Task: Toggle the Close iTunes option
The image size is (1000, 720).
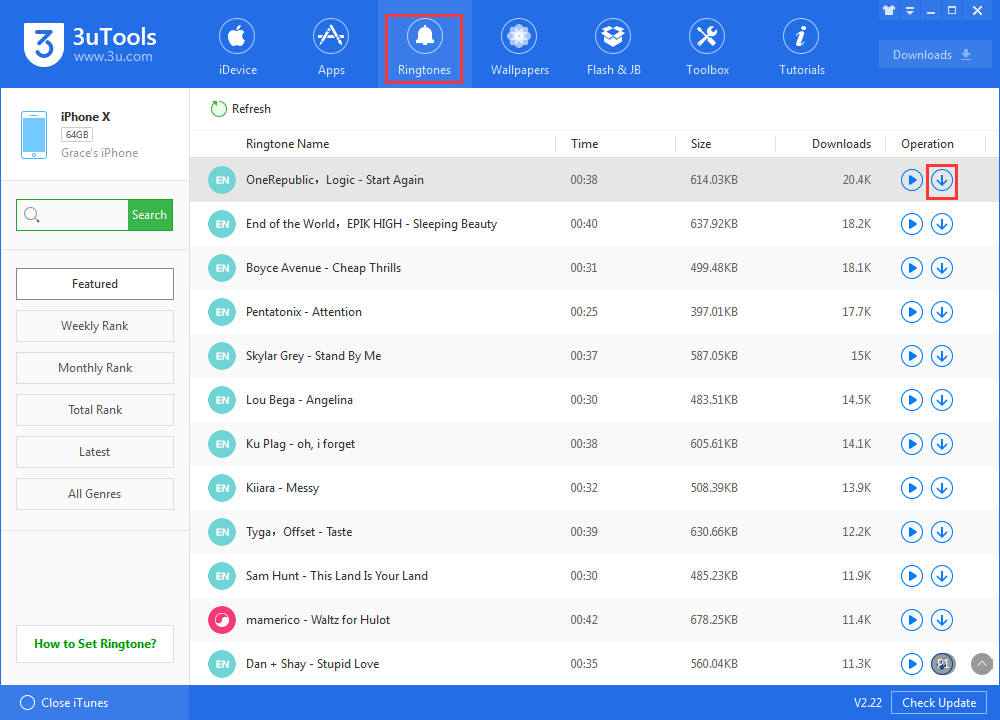Action: point(64,703)
